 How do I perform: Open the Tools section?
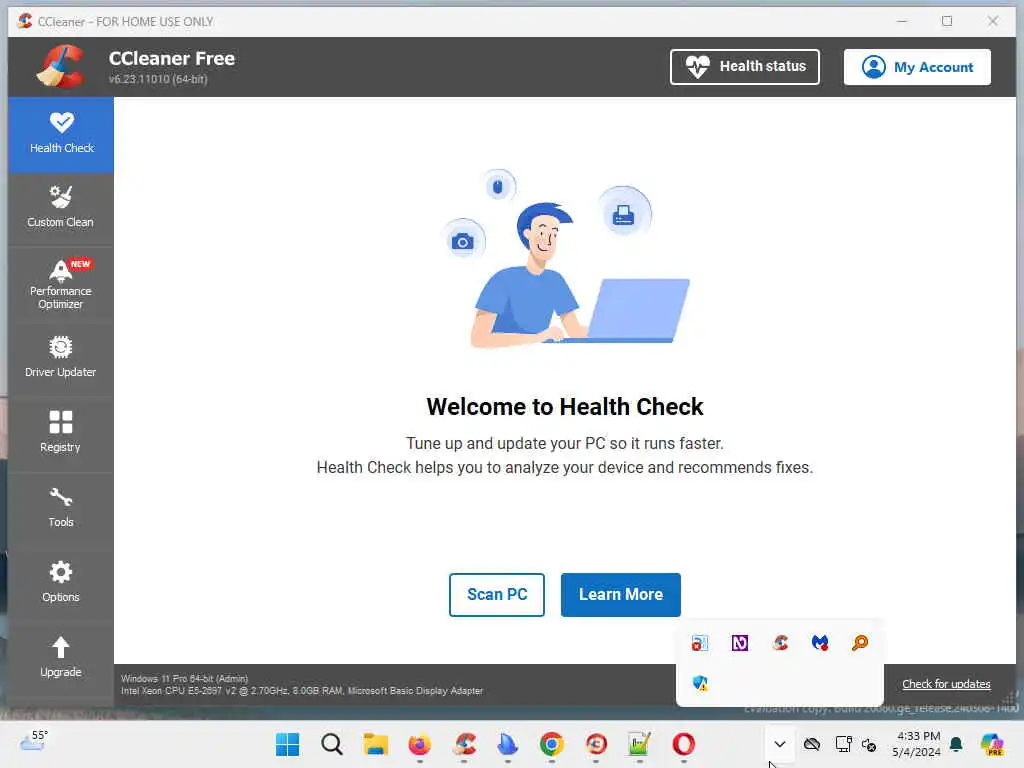click(x=61, y=509)
